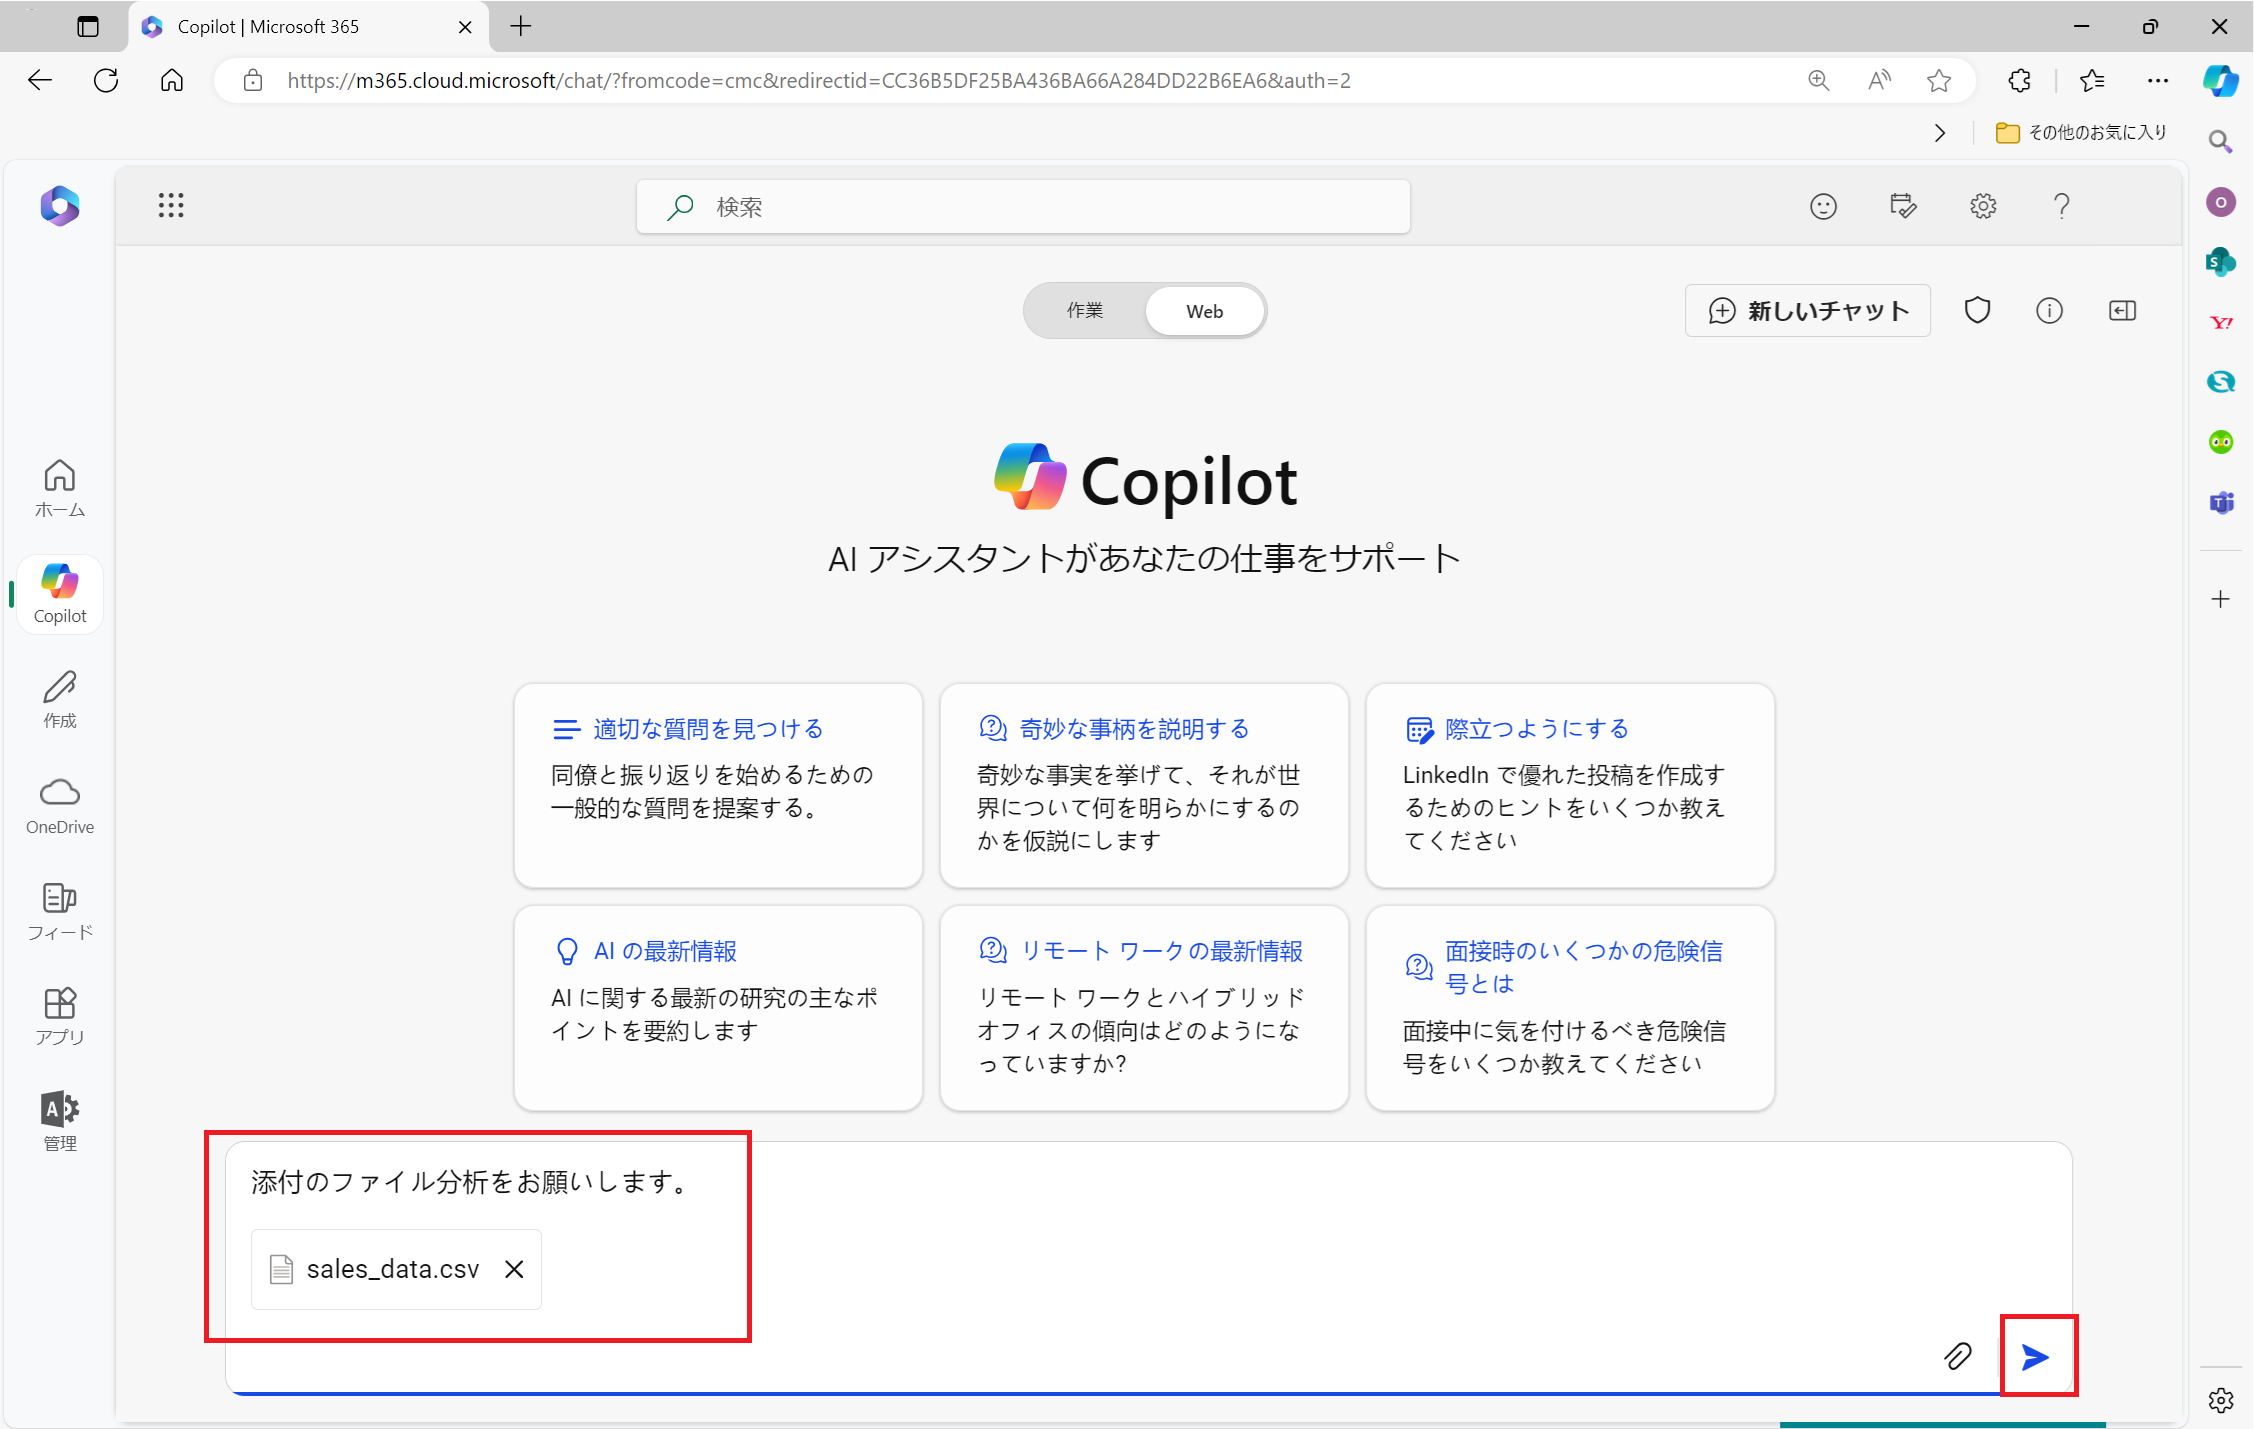The image size is (2254, 1429).
Task: Open help question mark icon
Action: coord(2062,206)
